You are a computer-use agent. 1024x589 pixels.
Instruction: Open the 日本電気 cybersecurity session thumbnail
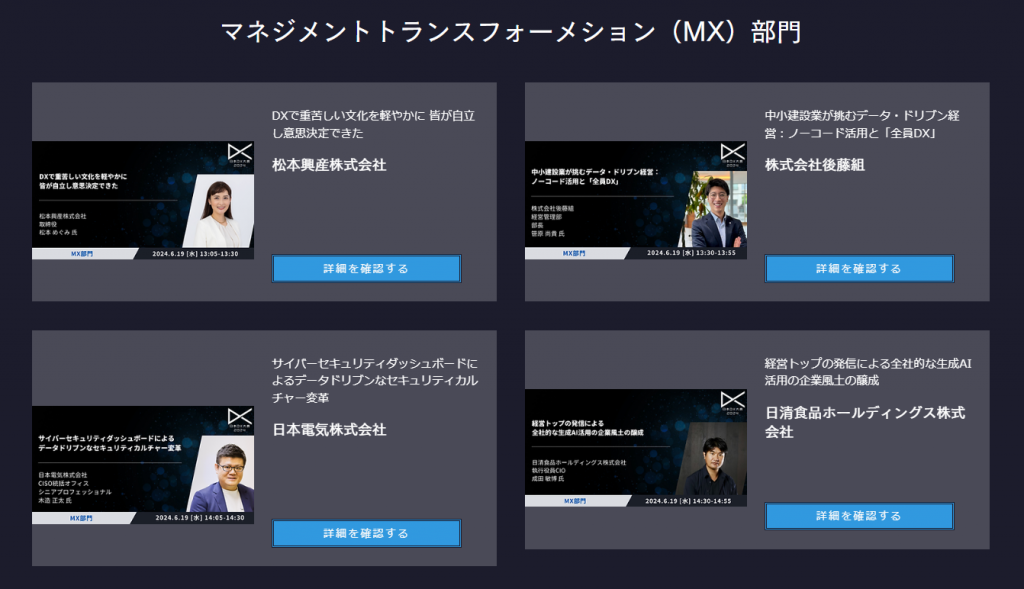click(x=143, y=465)
